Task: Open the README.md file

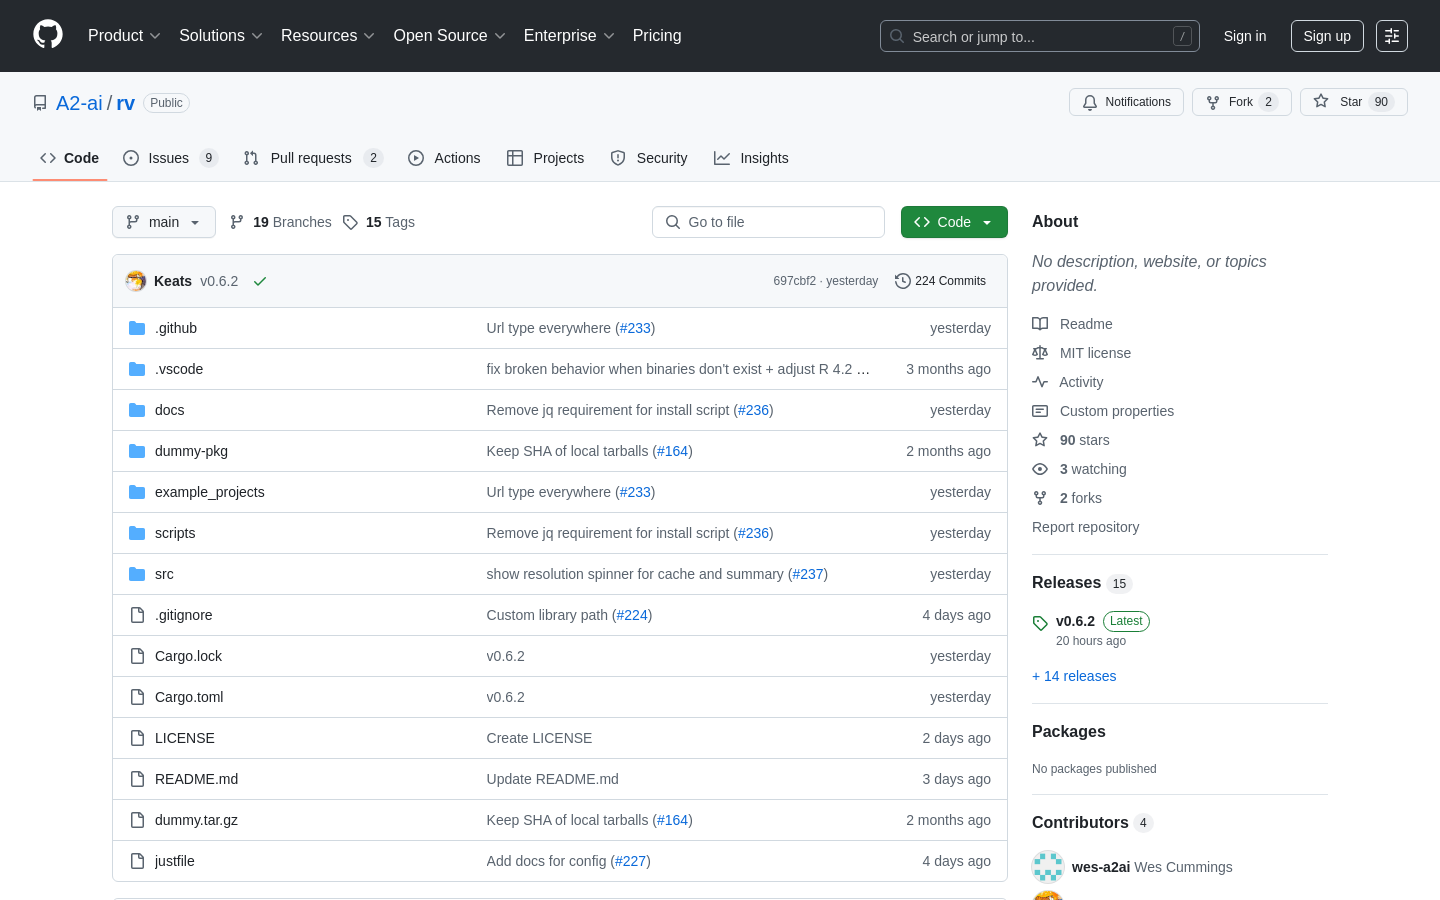Action: coord(196,779)
